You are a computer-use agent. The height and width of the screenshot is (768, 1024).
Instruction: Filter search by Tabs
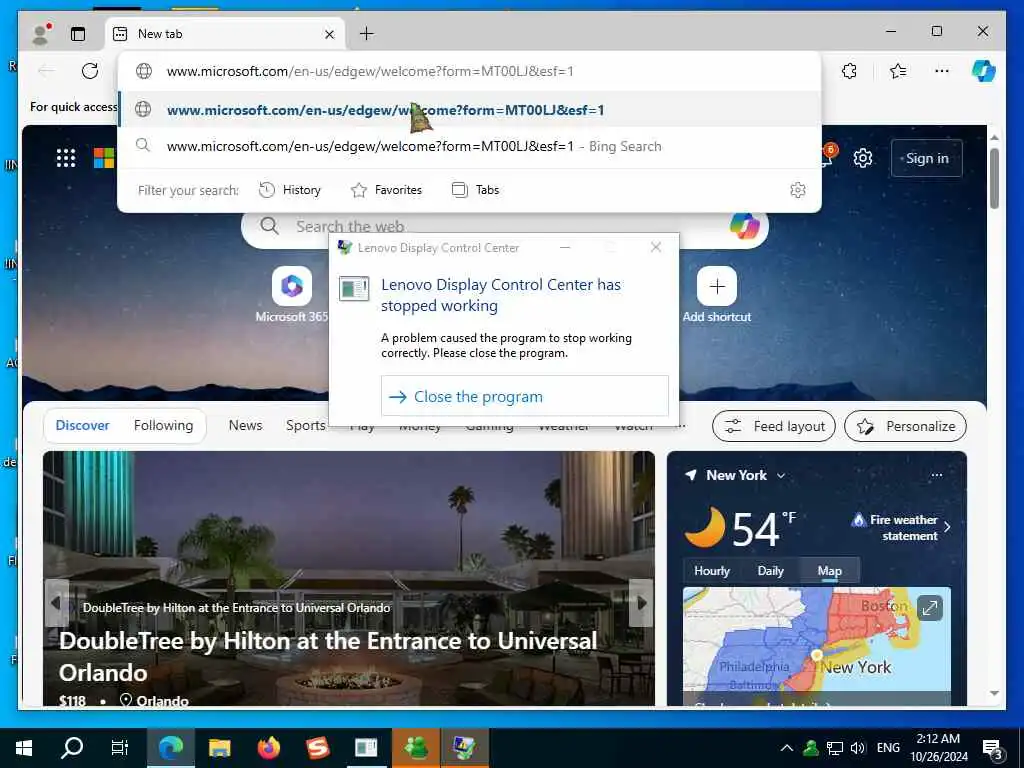click(x=476, y=190)
